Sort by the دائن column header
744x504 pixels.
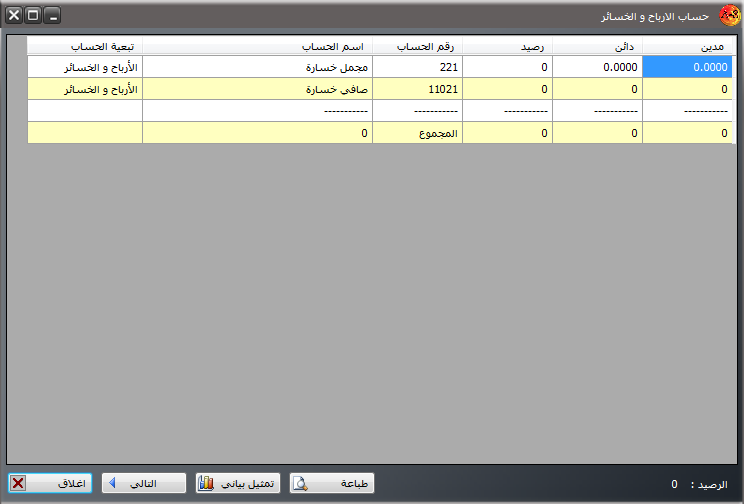pyautogui.click(x=597, y=46)
